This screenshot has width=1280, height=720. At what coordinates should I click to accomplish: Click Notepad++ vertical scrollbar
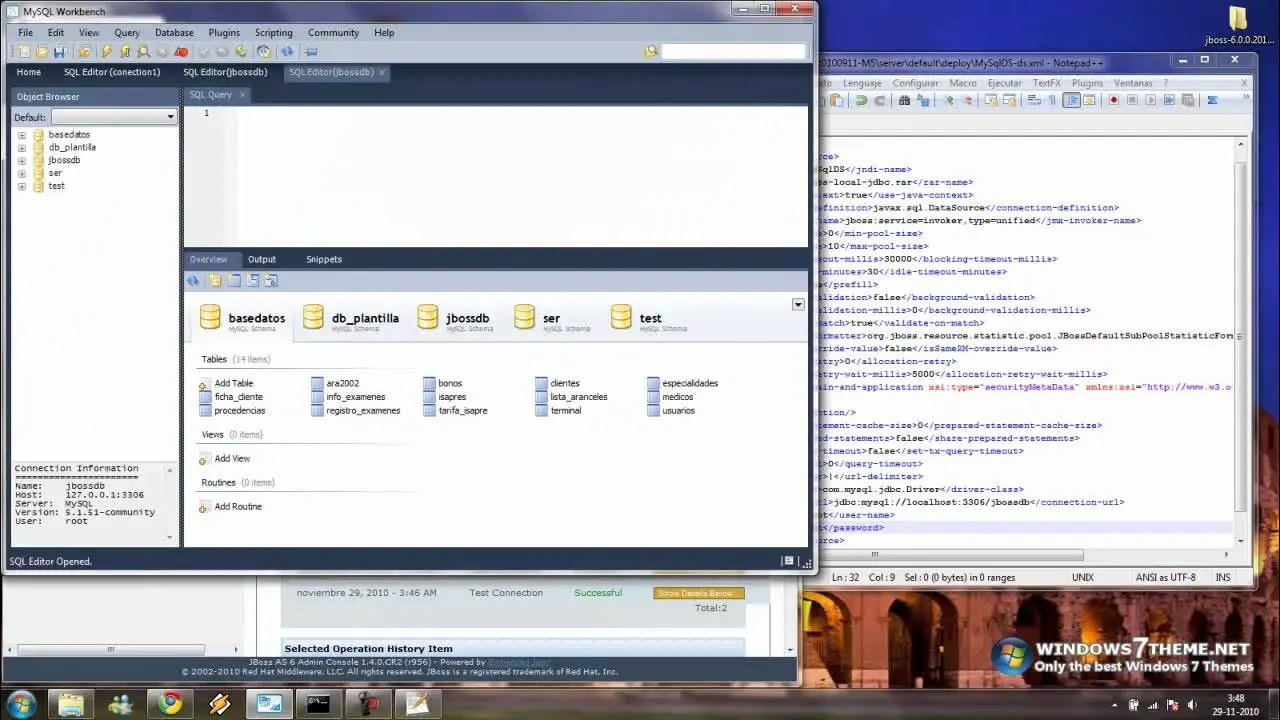tap(1243, 340)
